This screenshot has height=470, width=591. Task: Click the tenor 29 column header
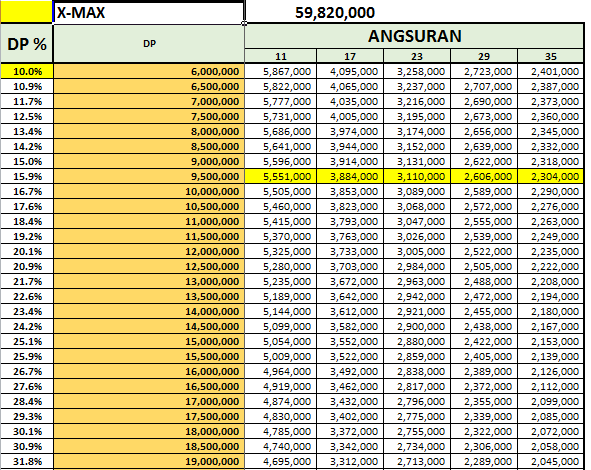(484, 56)
